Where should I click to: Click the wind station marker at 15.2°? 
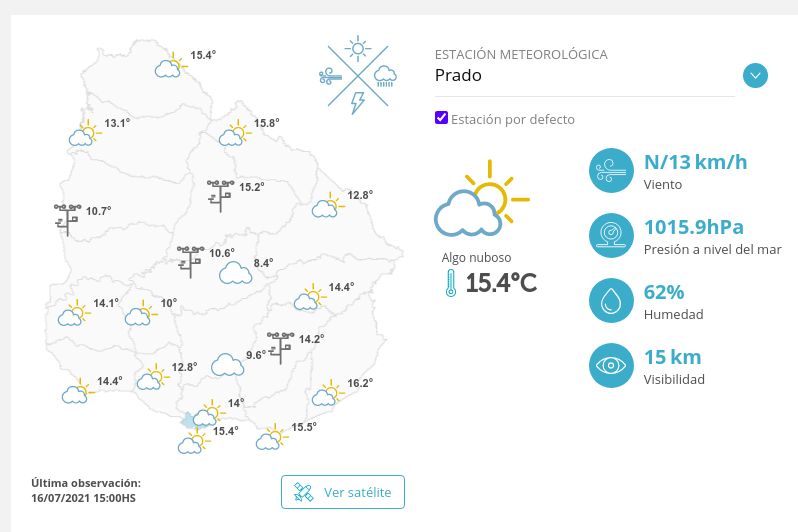coord(220,194)
